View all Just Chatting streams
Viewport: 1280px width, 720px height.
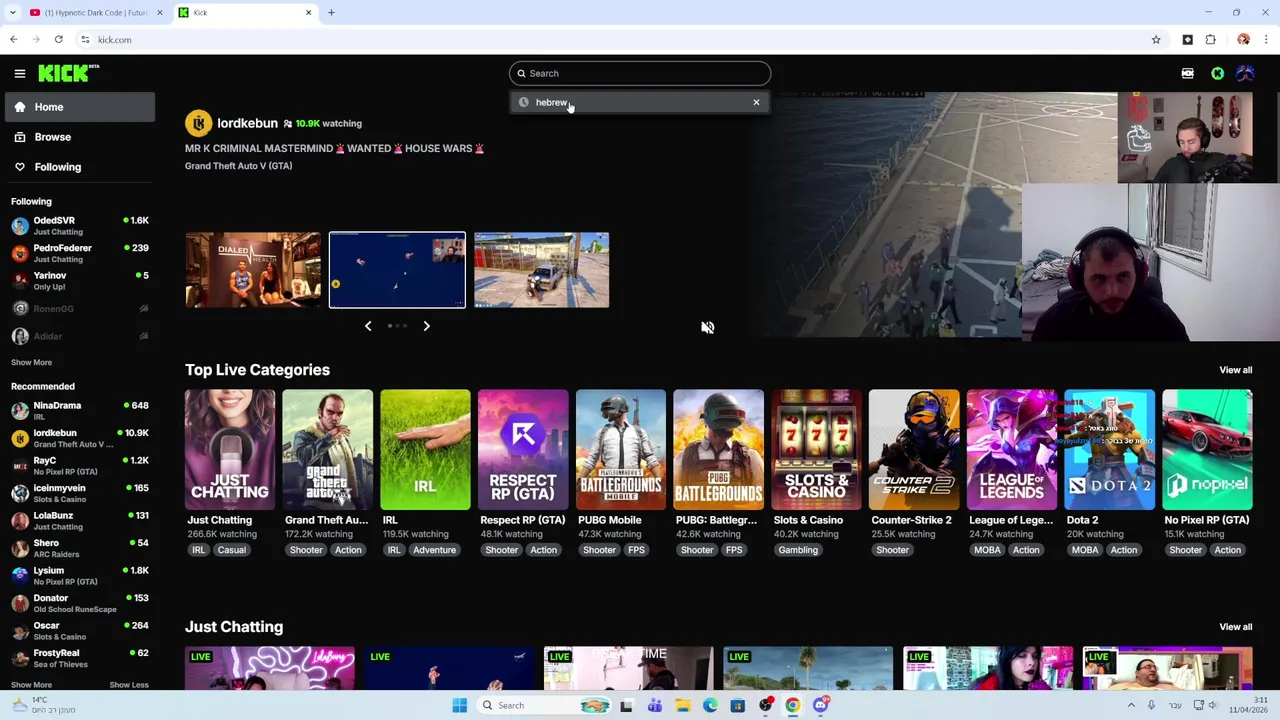point(1235,627)
